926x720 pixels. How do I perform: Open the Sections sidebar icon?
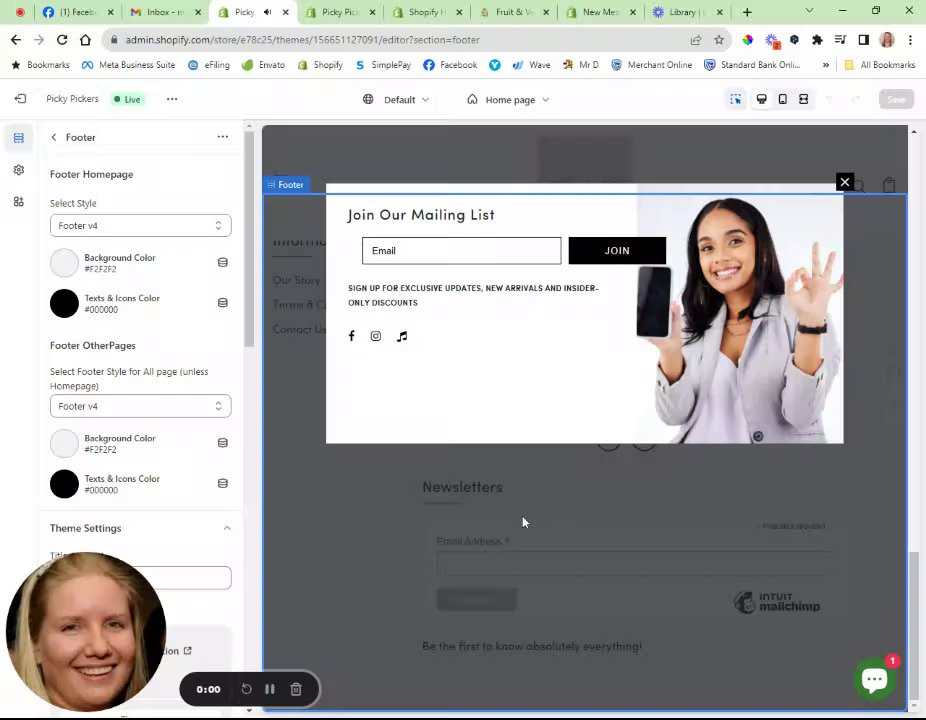click(19, 138)
